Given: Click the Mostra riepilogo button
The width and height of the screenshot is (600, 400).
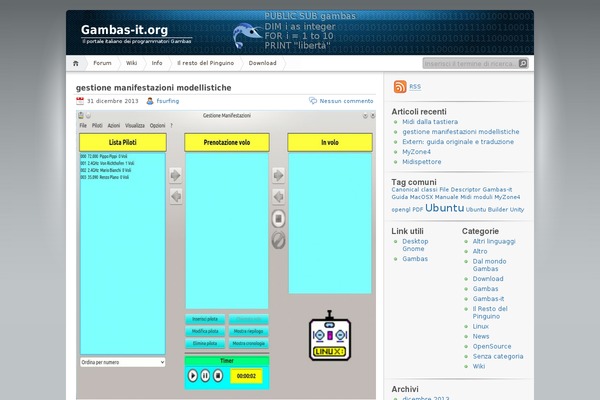Looking at the screenshot, I should pyautogui.click(x=249, y=331).
